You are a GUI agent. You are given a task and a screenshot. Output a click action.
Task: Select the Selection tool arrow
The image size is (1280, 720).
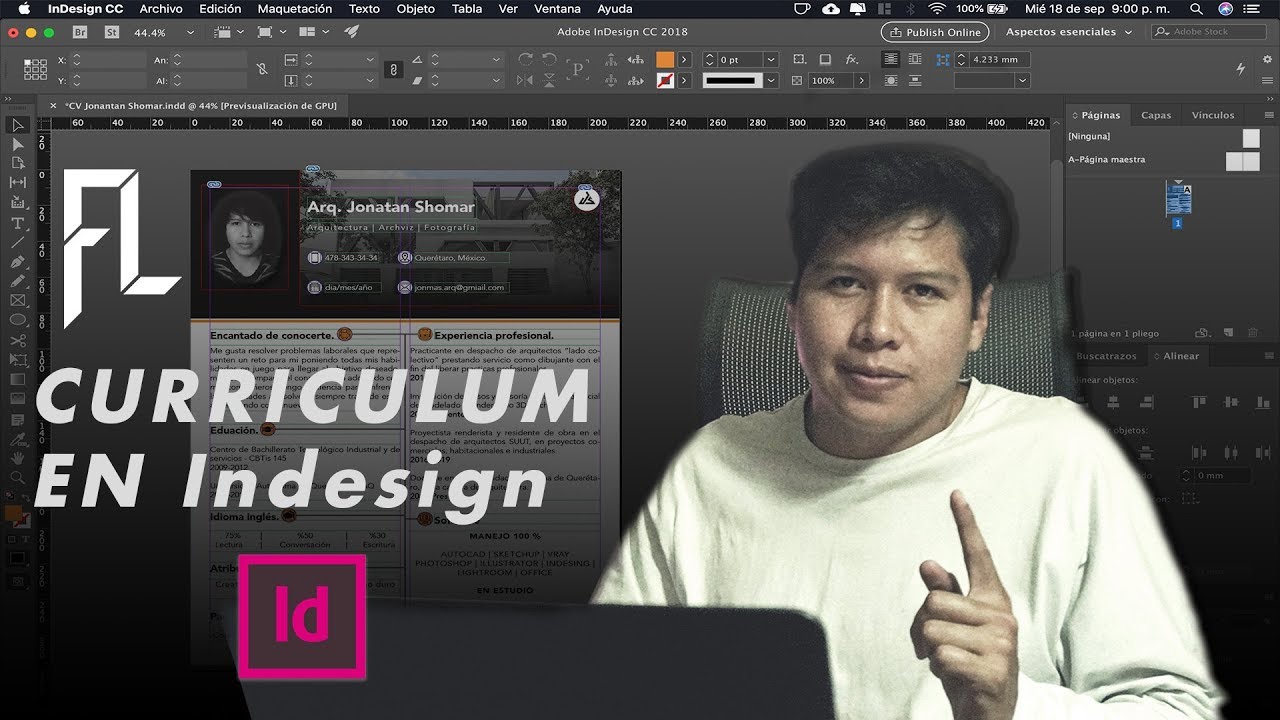(x=18, y=125)
